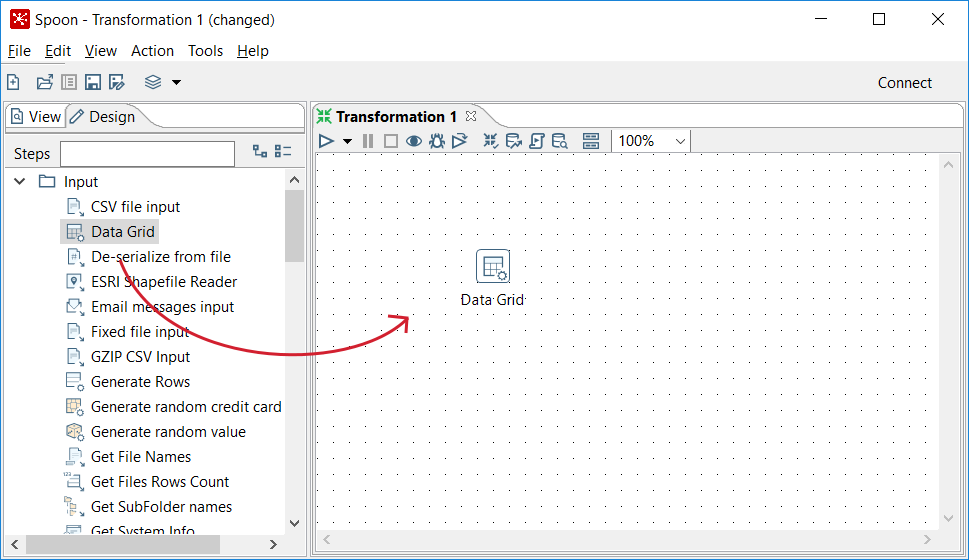Image resolution: width=969 pixels, height=560 pixels.
Task: Select Generate random credit card step
Action: [x=186, y=407]
